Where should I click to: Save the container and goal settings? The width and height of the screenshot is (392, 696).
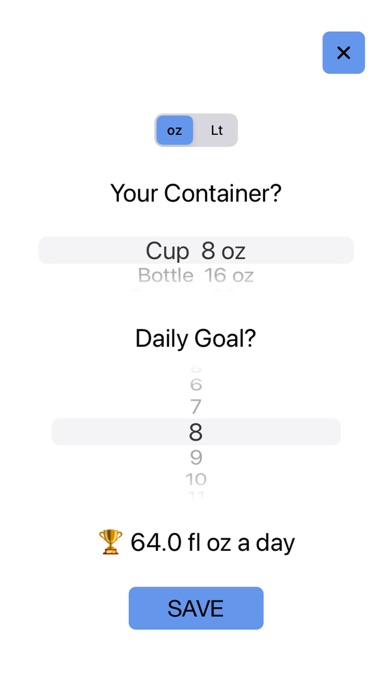196,608
